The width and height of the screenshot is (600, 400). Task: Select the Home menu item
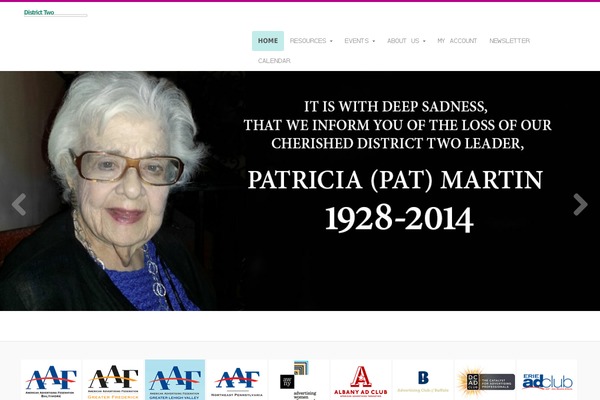click(x=268, y=41)
